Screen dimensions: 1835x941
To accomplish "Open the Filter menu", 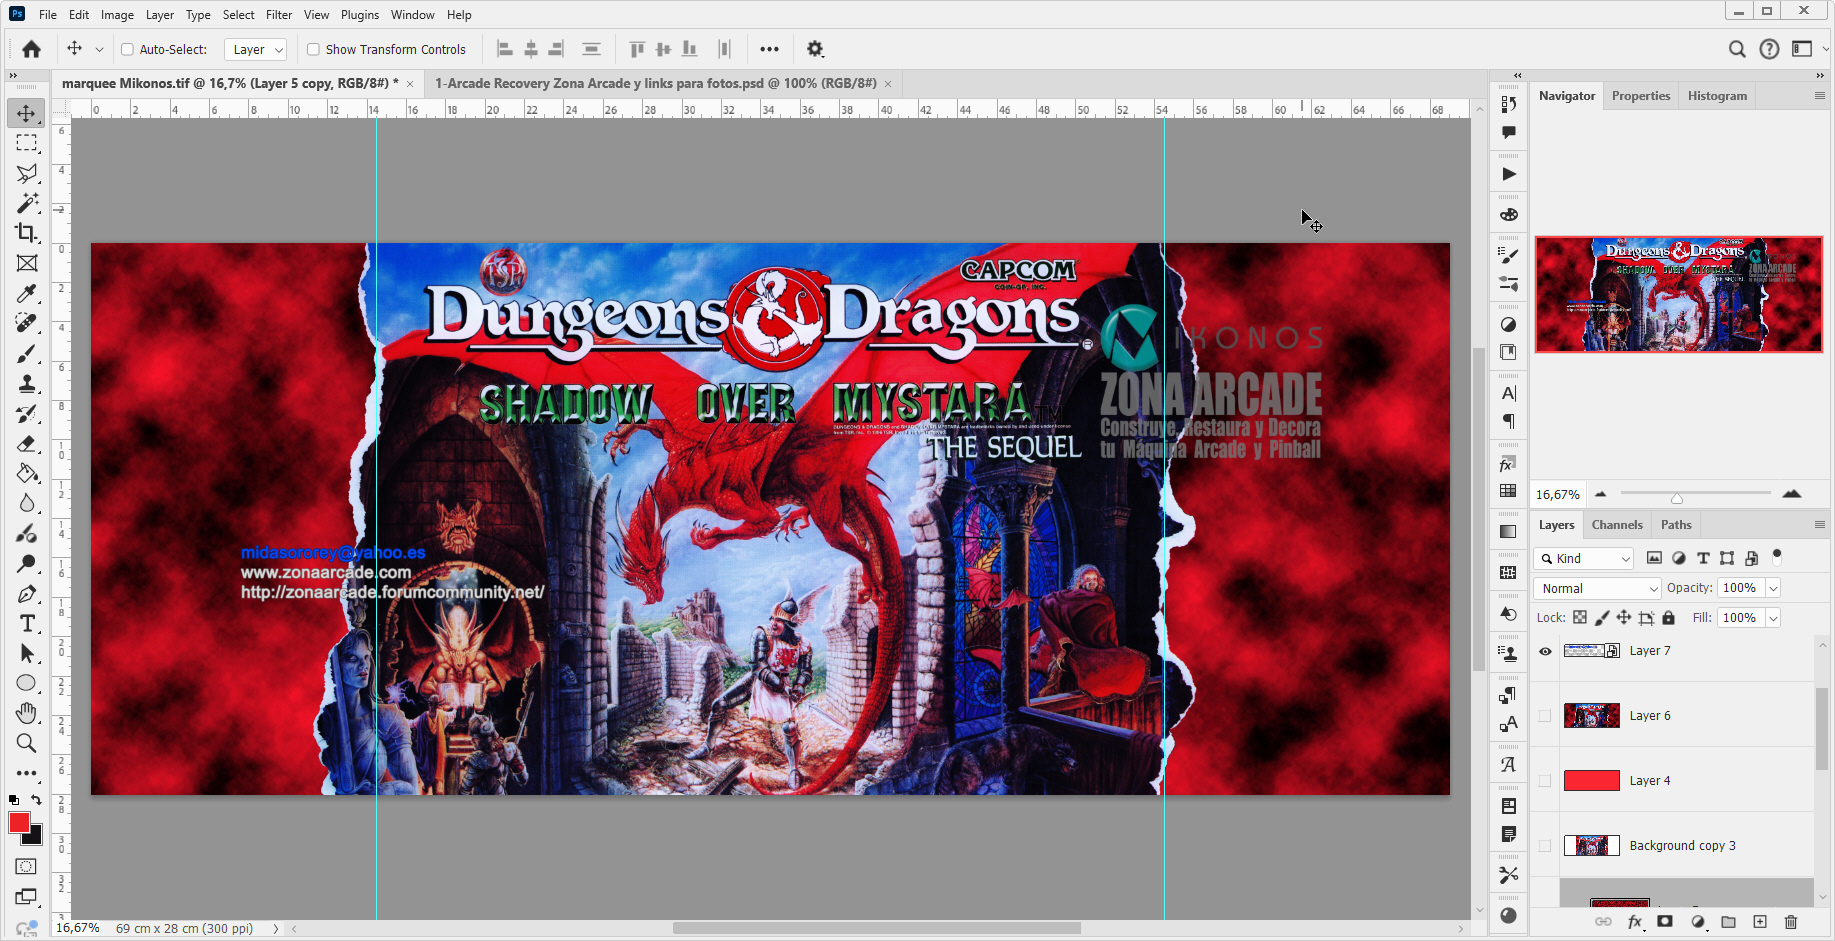I will [278, 14].
